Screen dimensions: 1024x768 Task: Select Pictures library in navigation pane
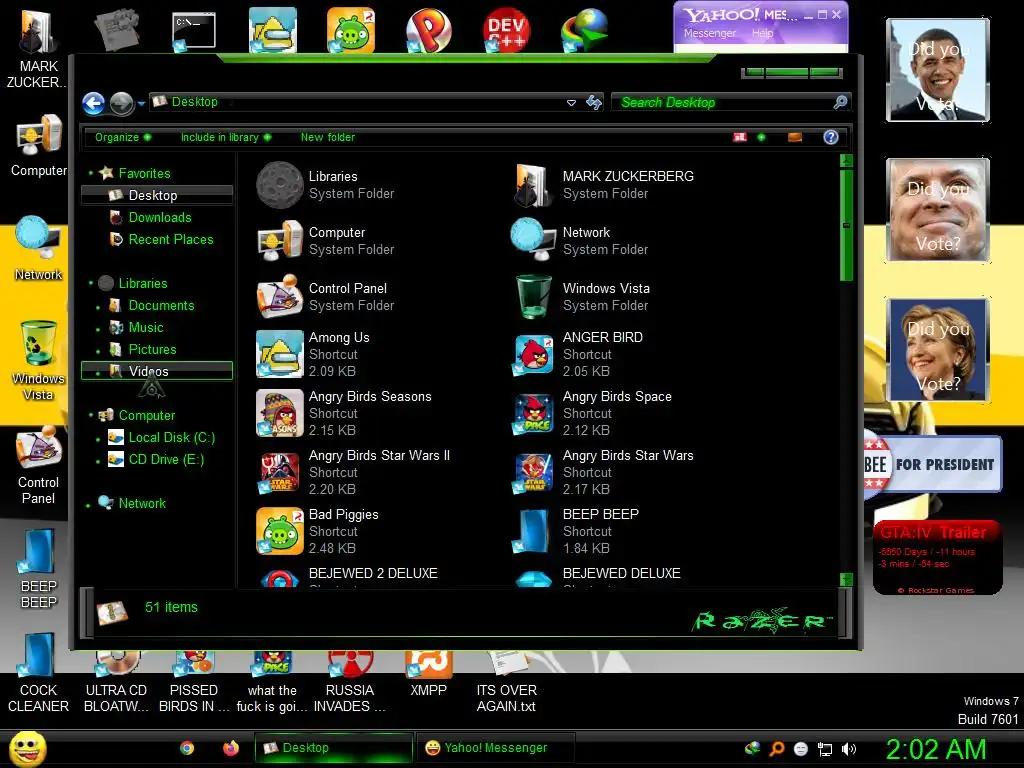click(152, 349)
